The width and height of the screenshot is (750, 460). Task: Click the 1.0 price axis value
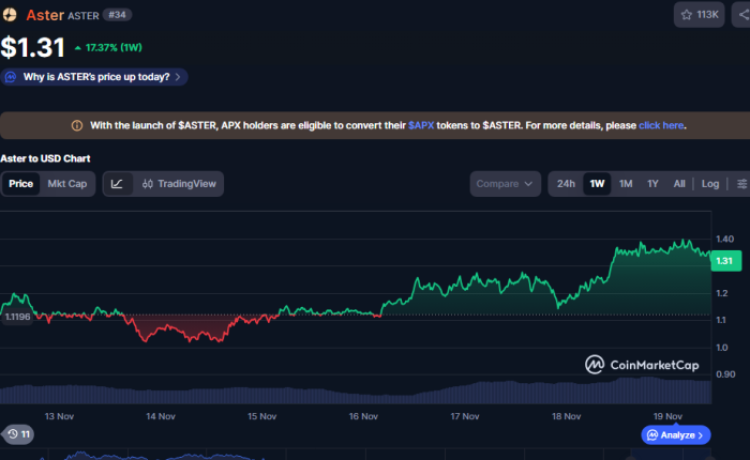tap(722, 348)
